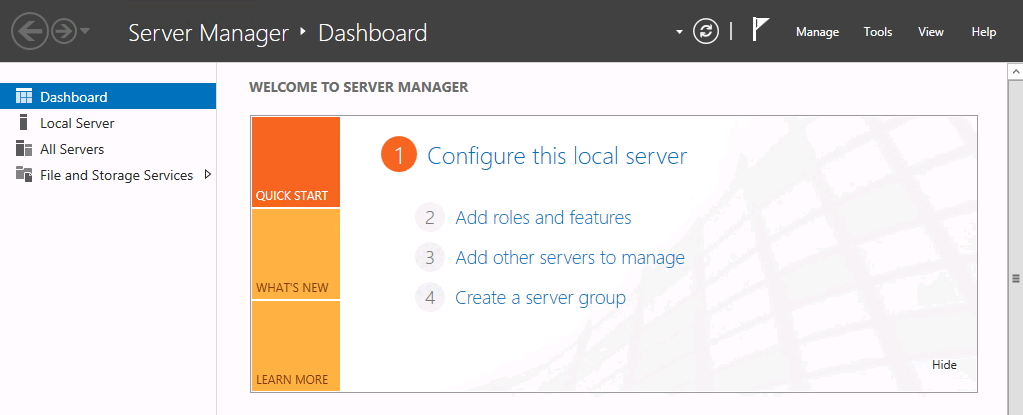Open the Tools menu
This screenshot has width=1023, height=415.
coord(878,32)
